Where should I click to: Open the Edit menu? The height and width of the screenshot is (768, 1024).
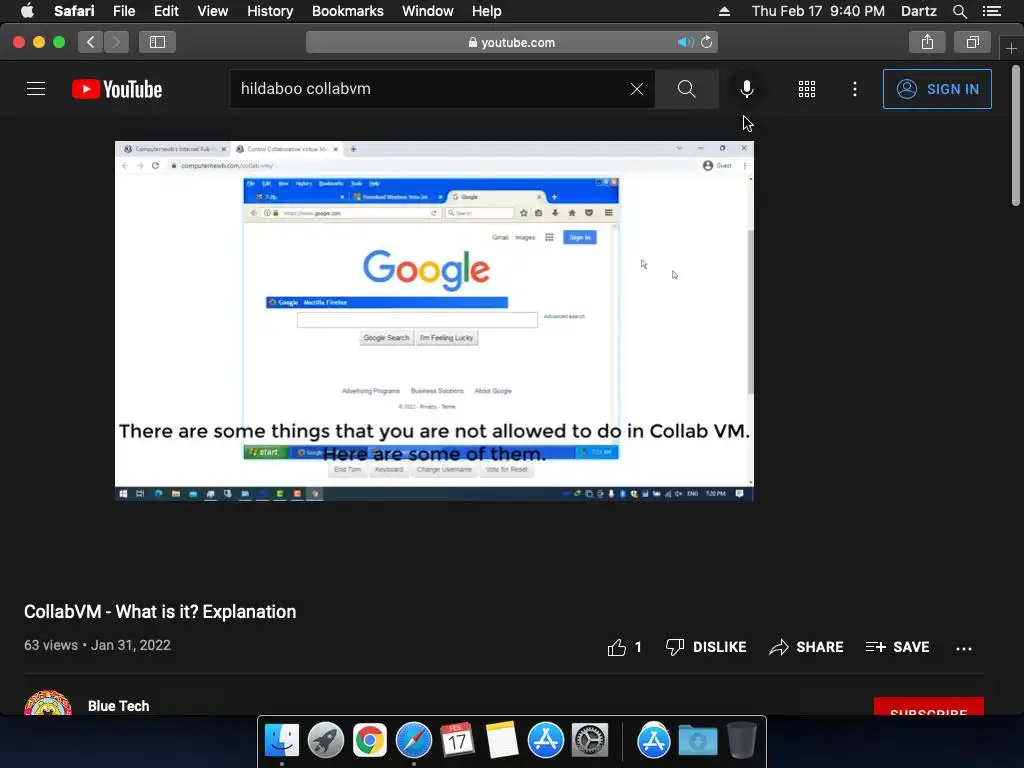pos(166,11)
